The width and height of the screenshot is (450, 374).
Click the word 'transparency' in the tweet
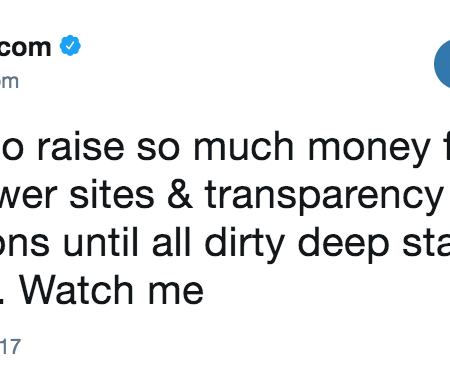tap(323, 198)
